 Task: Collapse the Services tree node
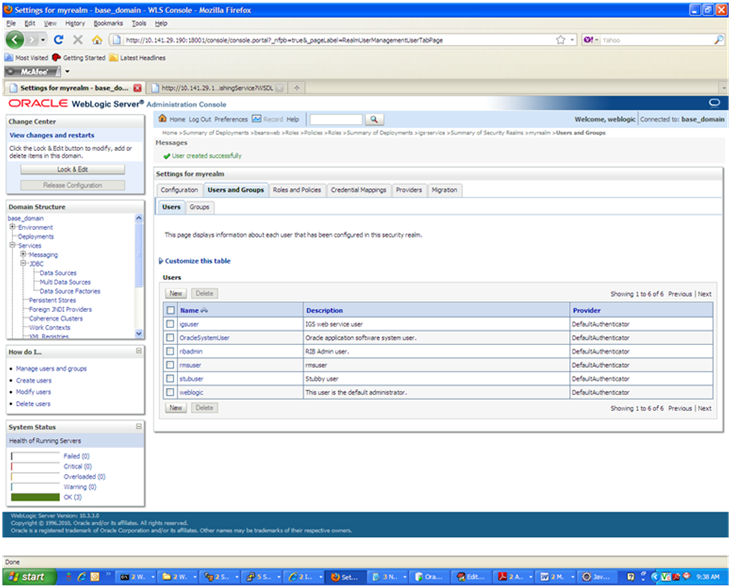[13, 245]
